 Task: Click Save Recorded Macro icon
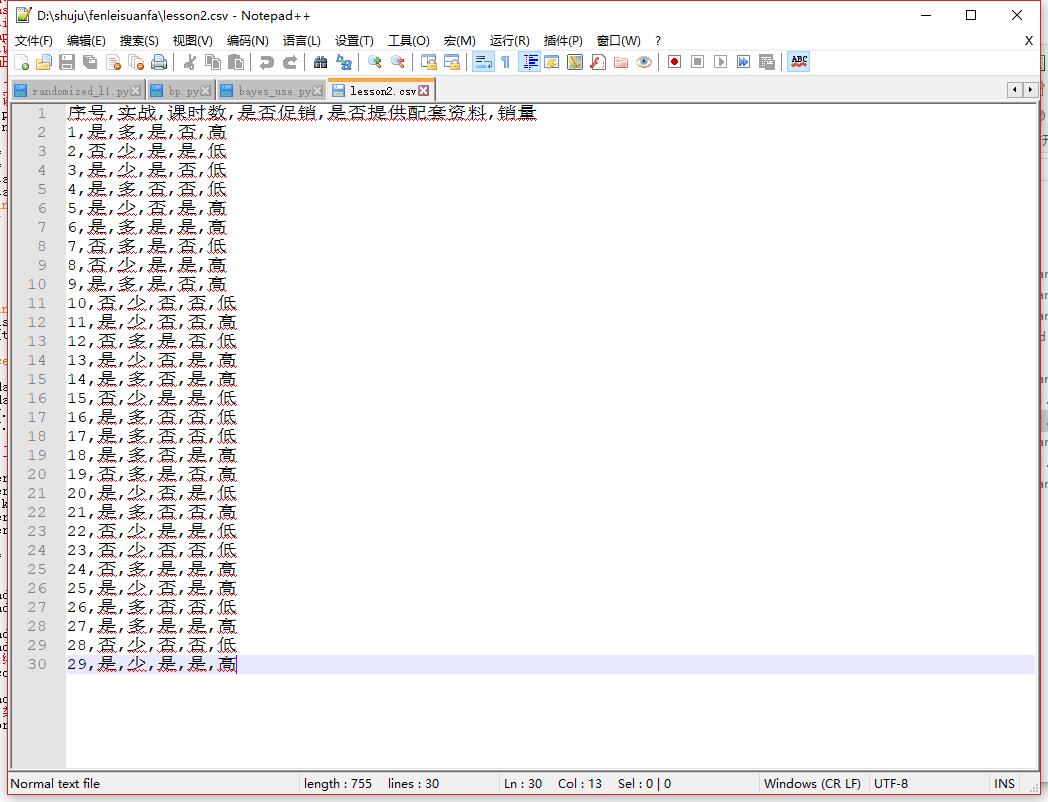click(767, 62)
